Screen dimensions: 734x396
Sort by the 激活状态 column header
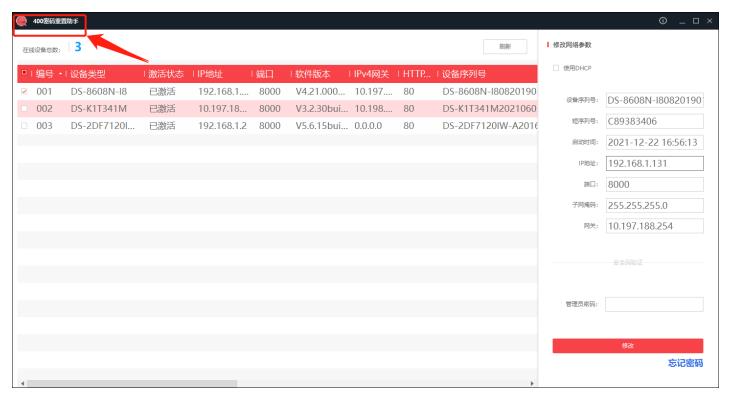click(x=166, y=74)
